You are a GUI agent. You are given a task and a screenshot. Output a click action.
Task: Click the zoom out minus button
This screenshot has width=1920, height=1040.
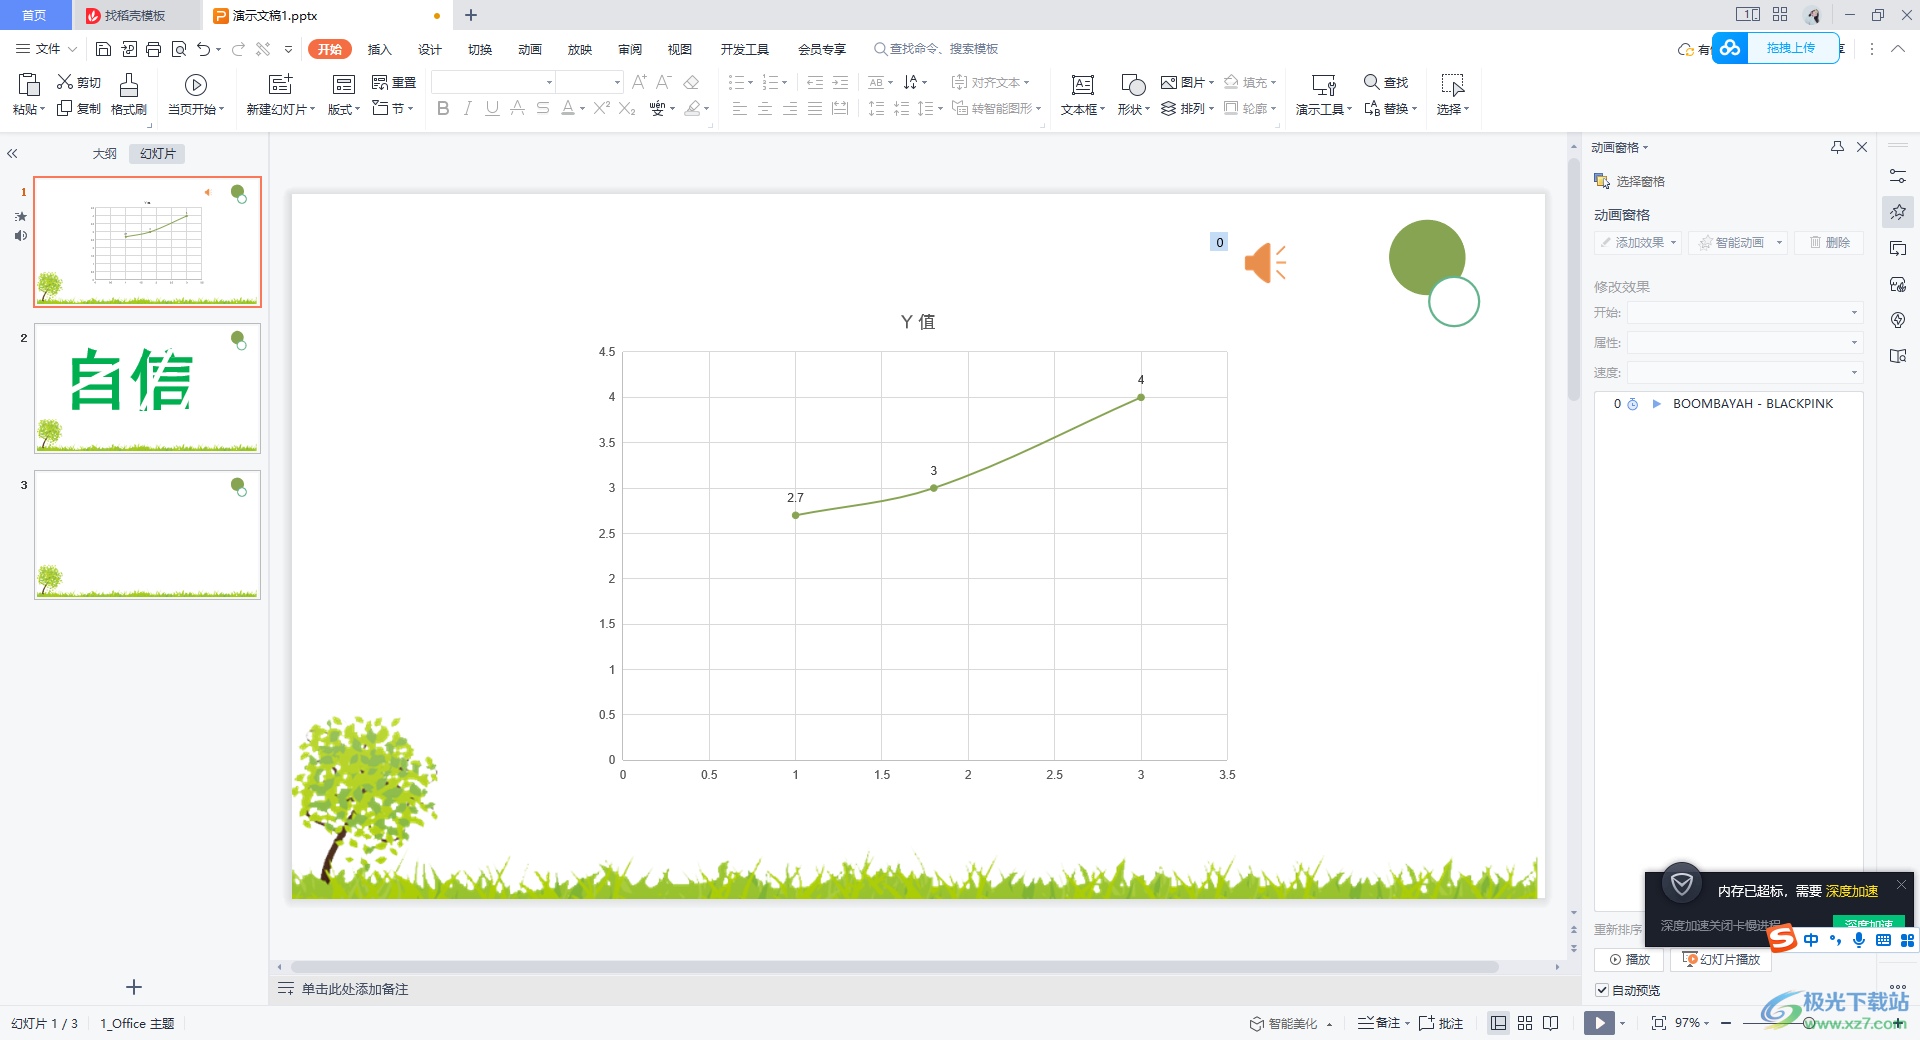point(1726,1023)
